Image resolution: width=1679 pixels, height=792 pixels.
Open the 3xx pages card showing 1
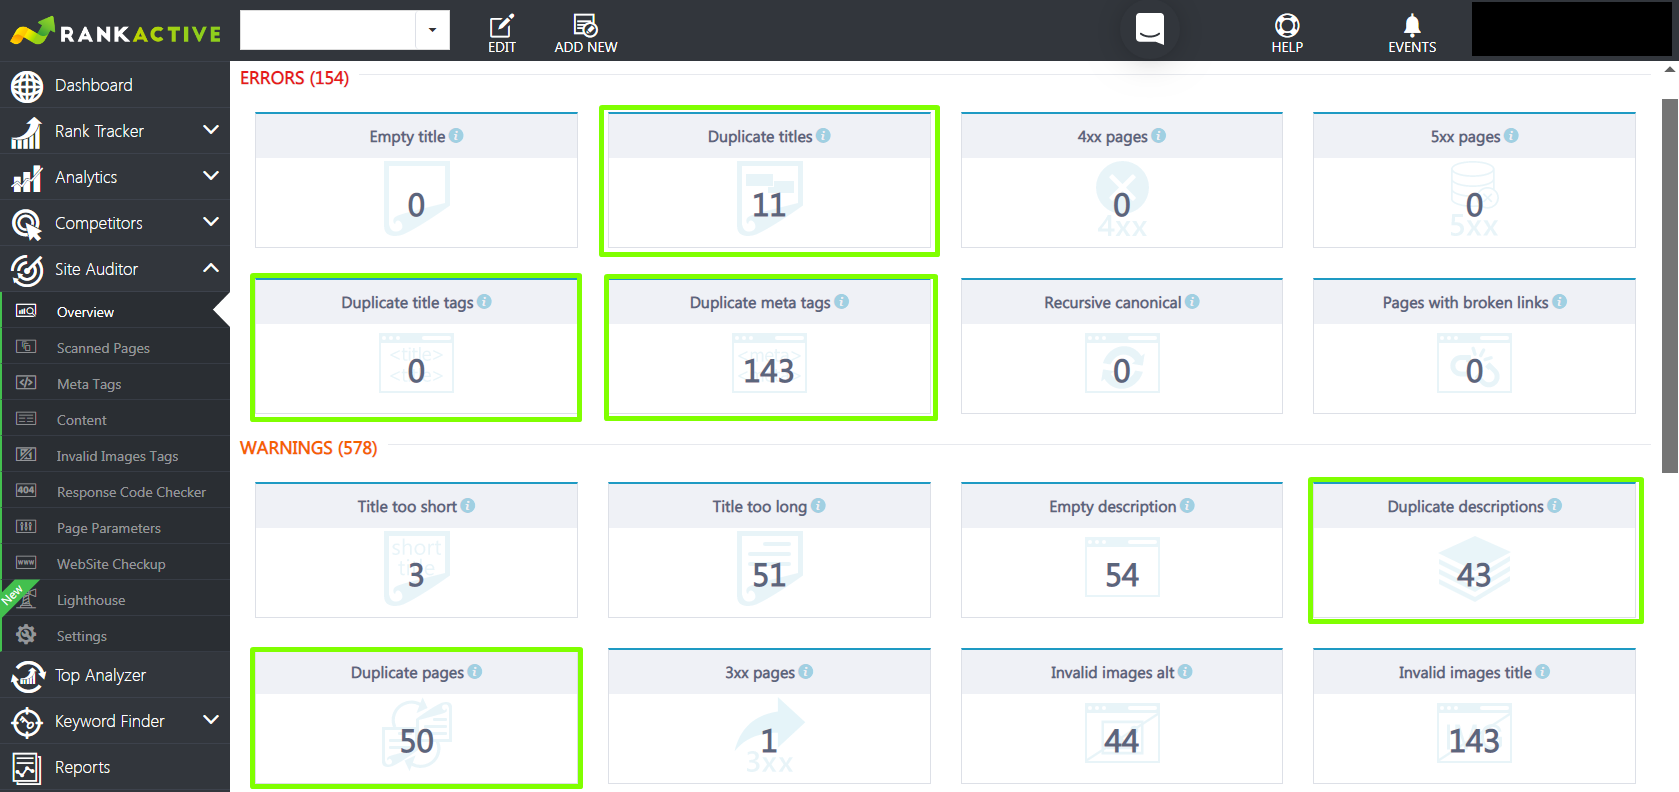769,717
